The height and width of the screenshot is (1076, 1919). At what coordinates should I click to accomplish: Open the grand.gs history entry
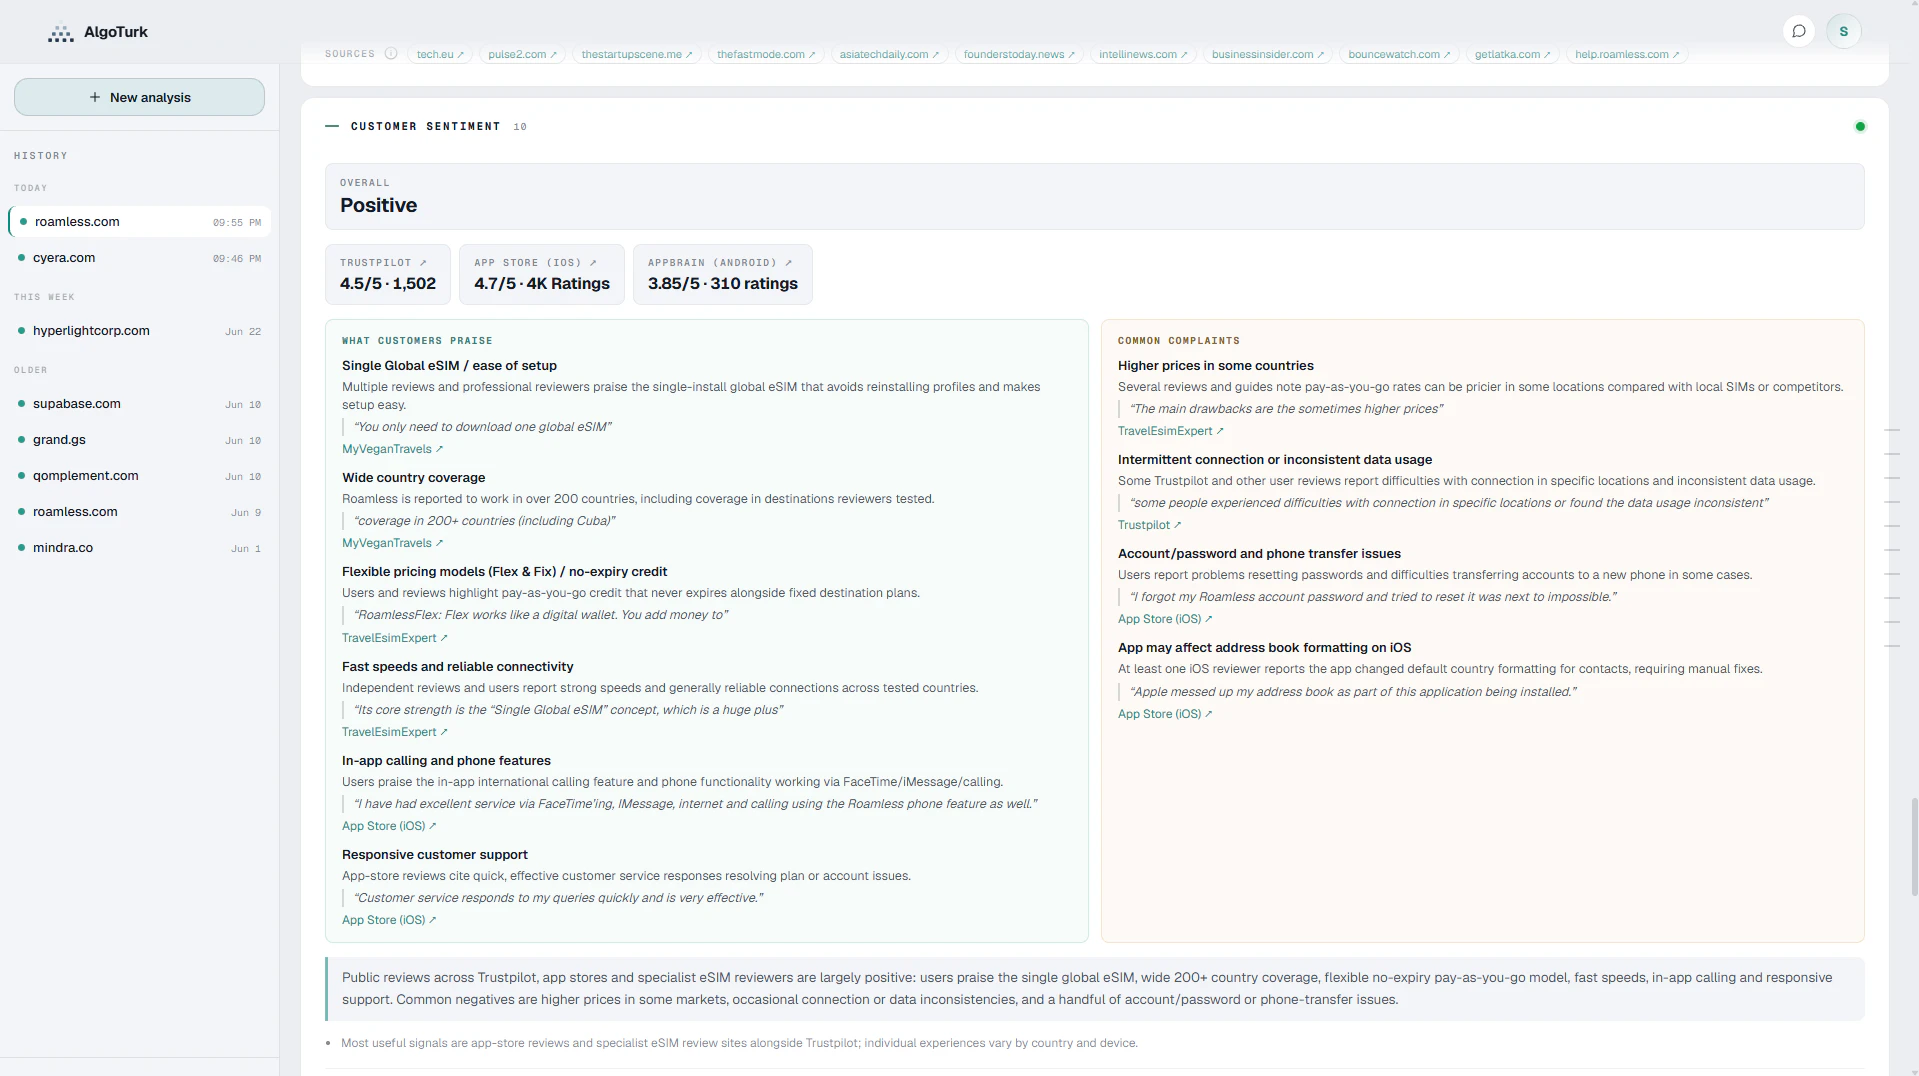(139, 440)
